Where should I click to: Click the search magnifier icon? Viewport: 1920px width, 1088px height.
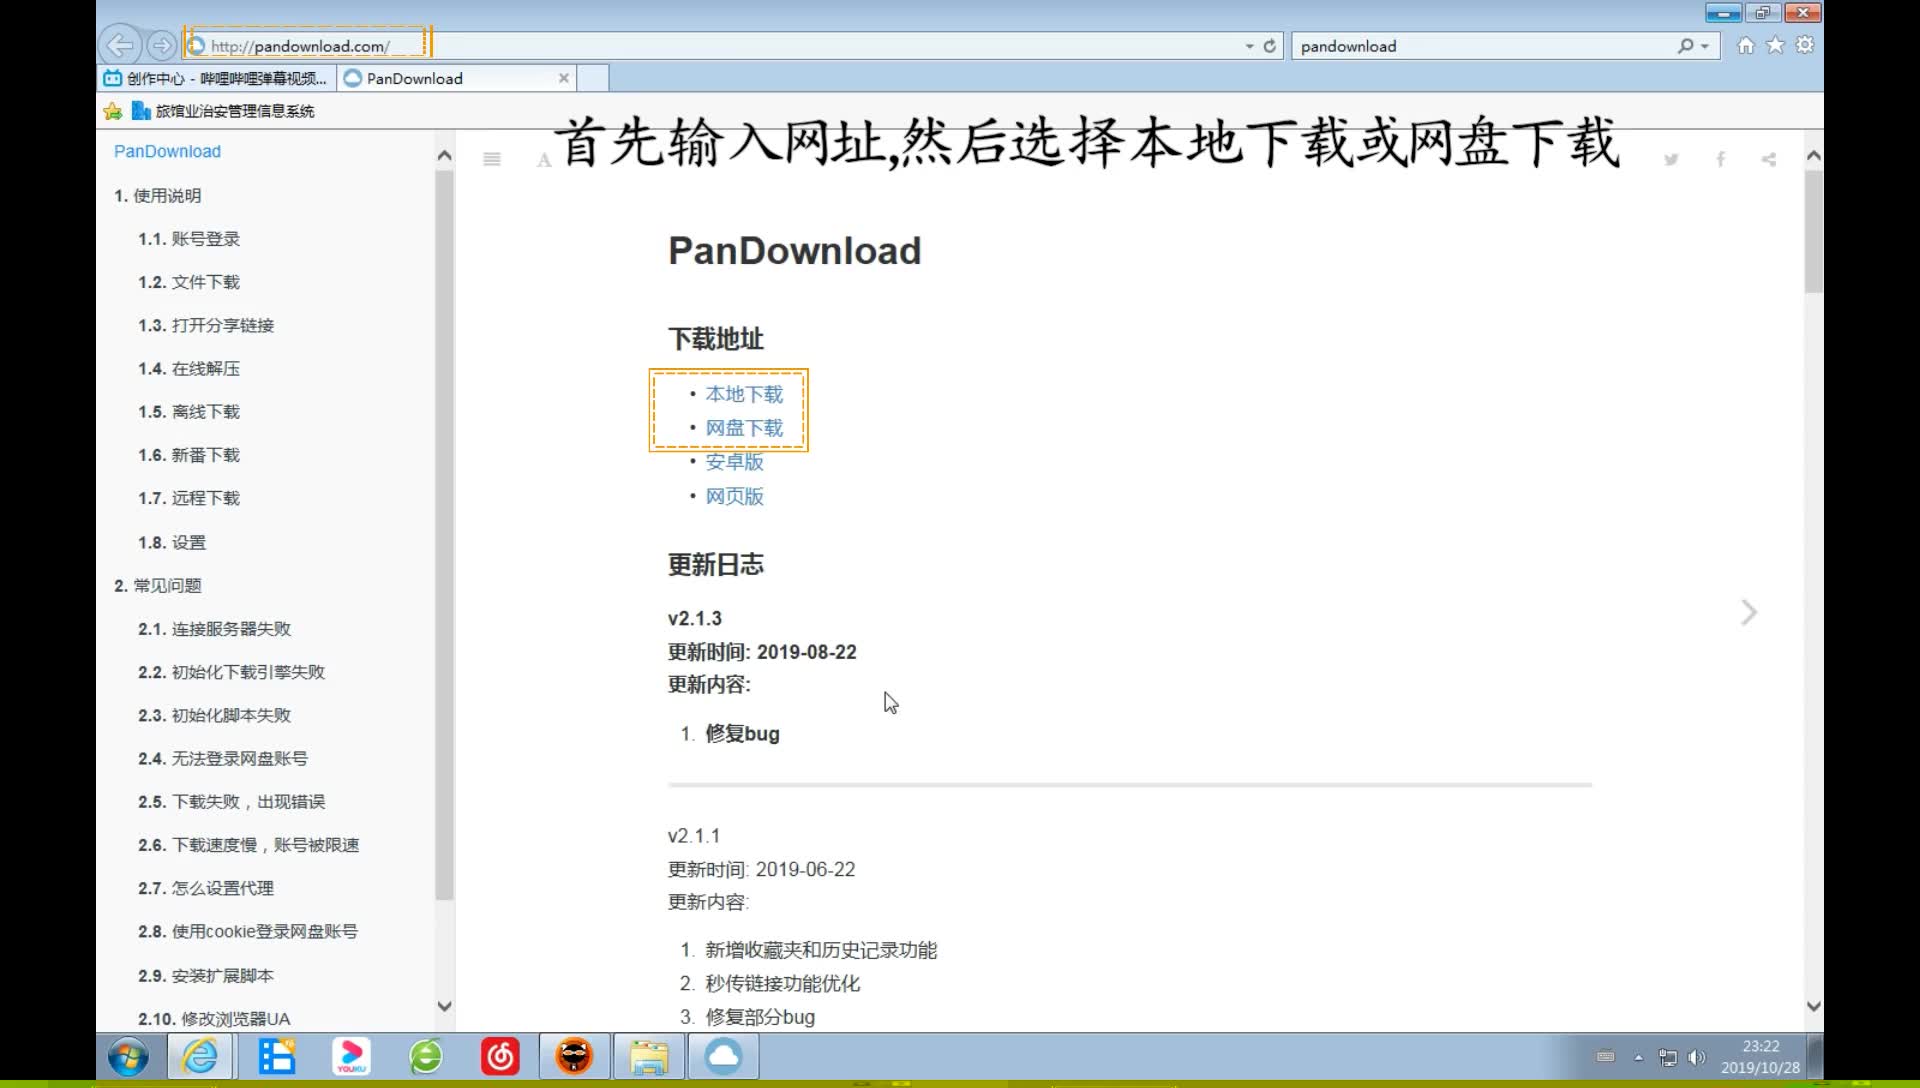[1686, 46]
